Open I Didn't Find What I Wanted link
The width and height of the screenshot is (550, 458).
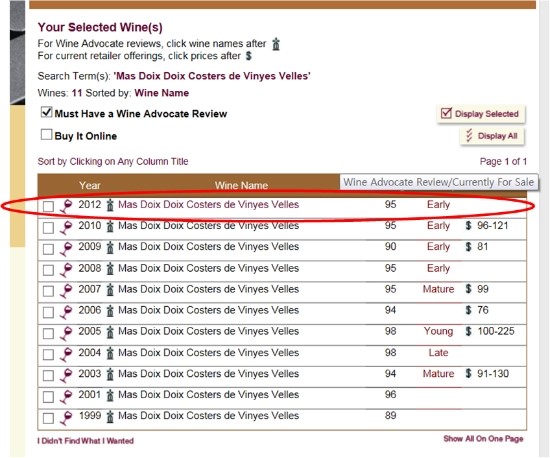pos(86,441)
